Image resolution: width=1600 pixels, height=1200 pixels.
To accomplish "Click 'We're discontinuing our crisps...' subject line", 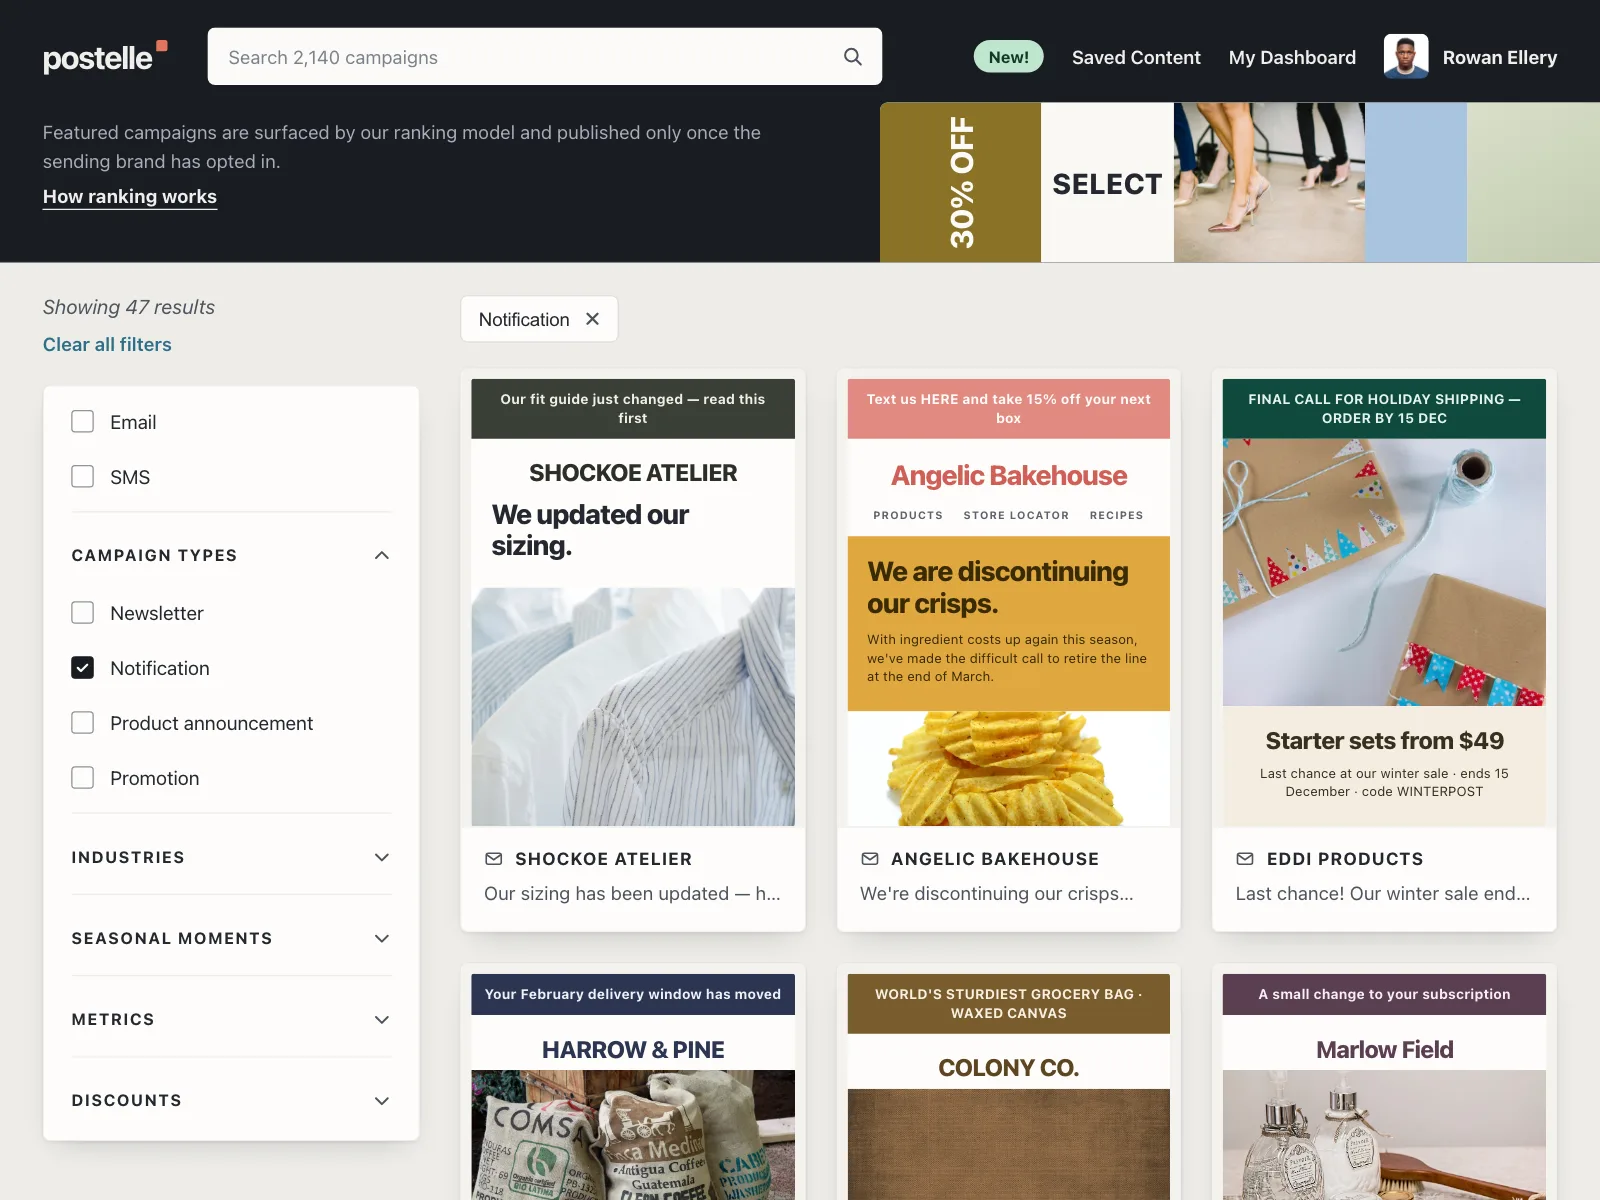I will pos(997,894).
